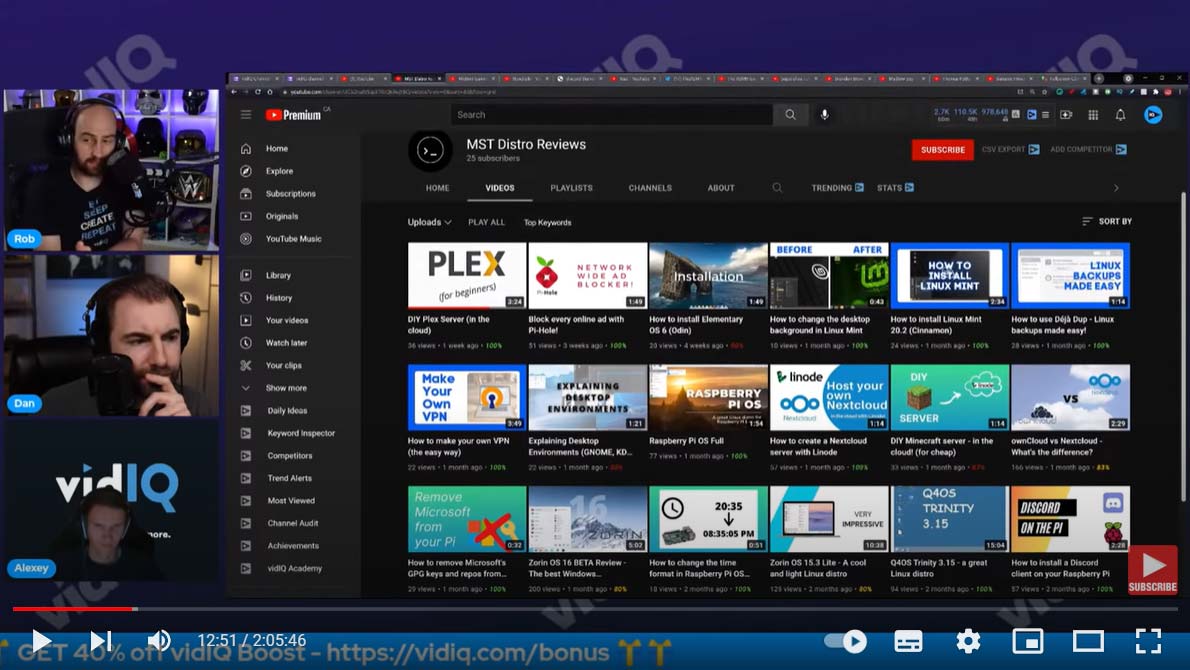
Task: Click the Add Competitor button
Action: point(1088,149)
